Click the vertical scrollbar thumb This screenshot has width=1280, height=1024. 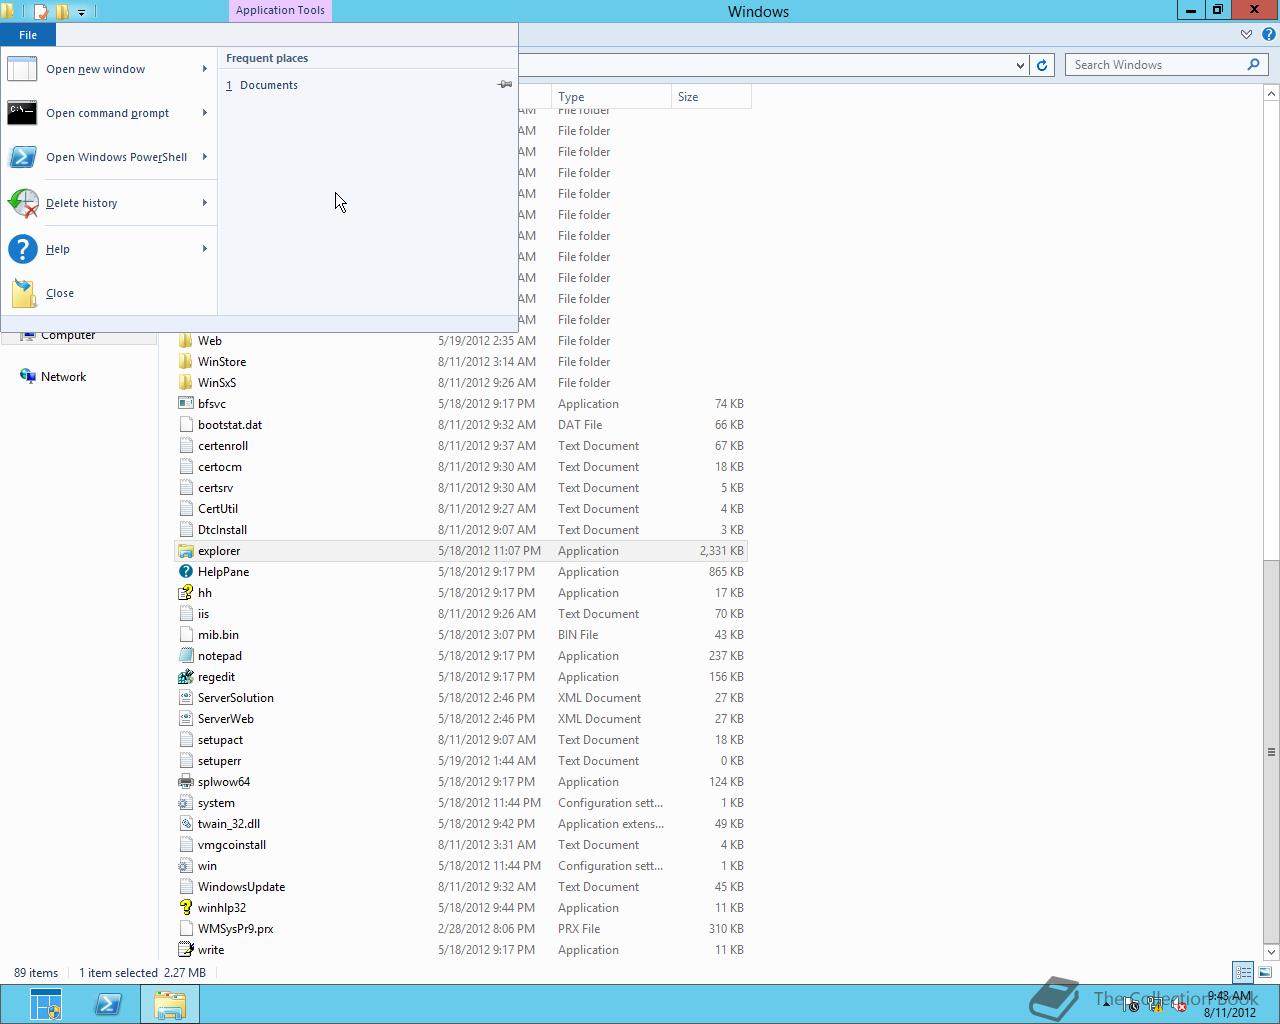coord(1271,751)
